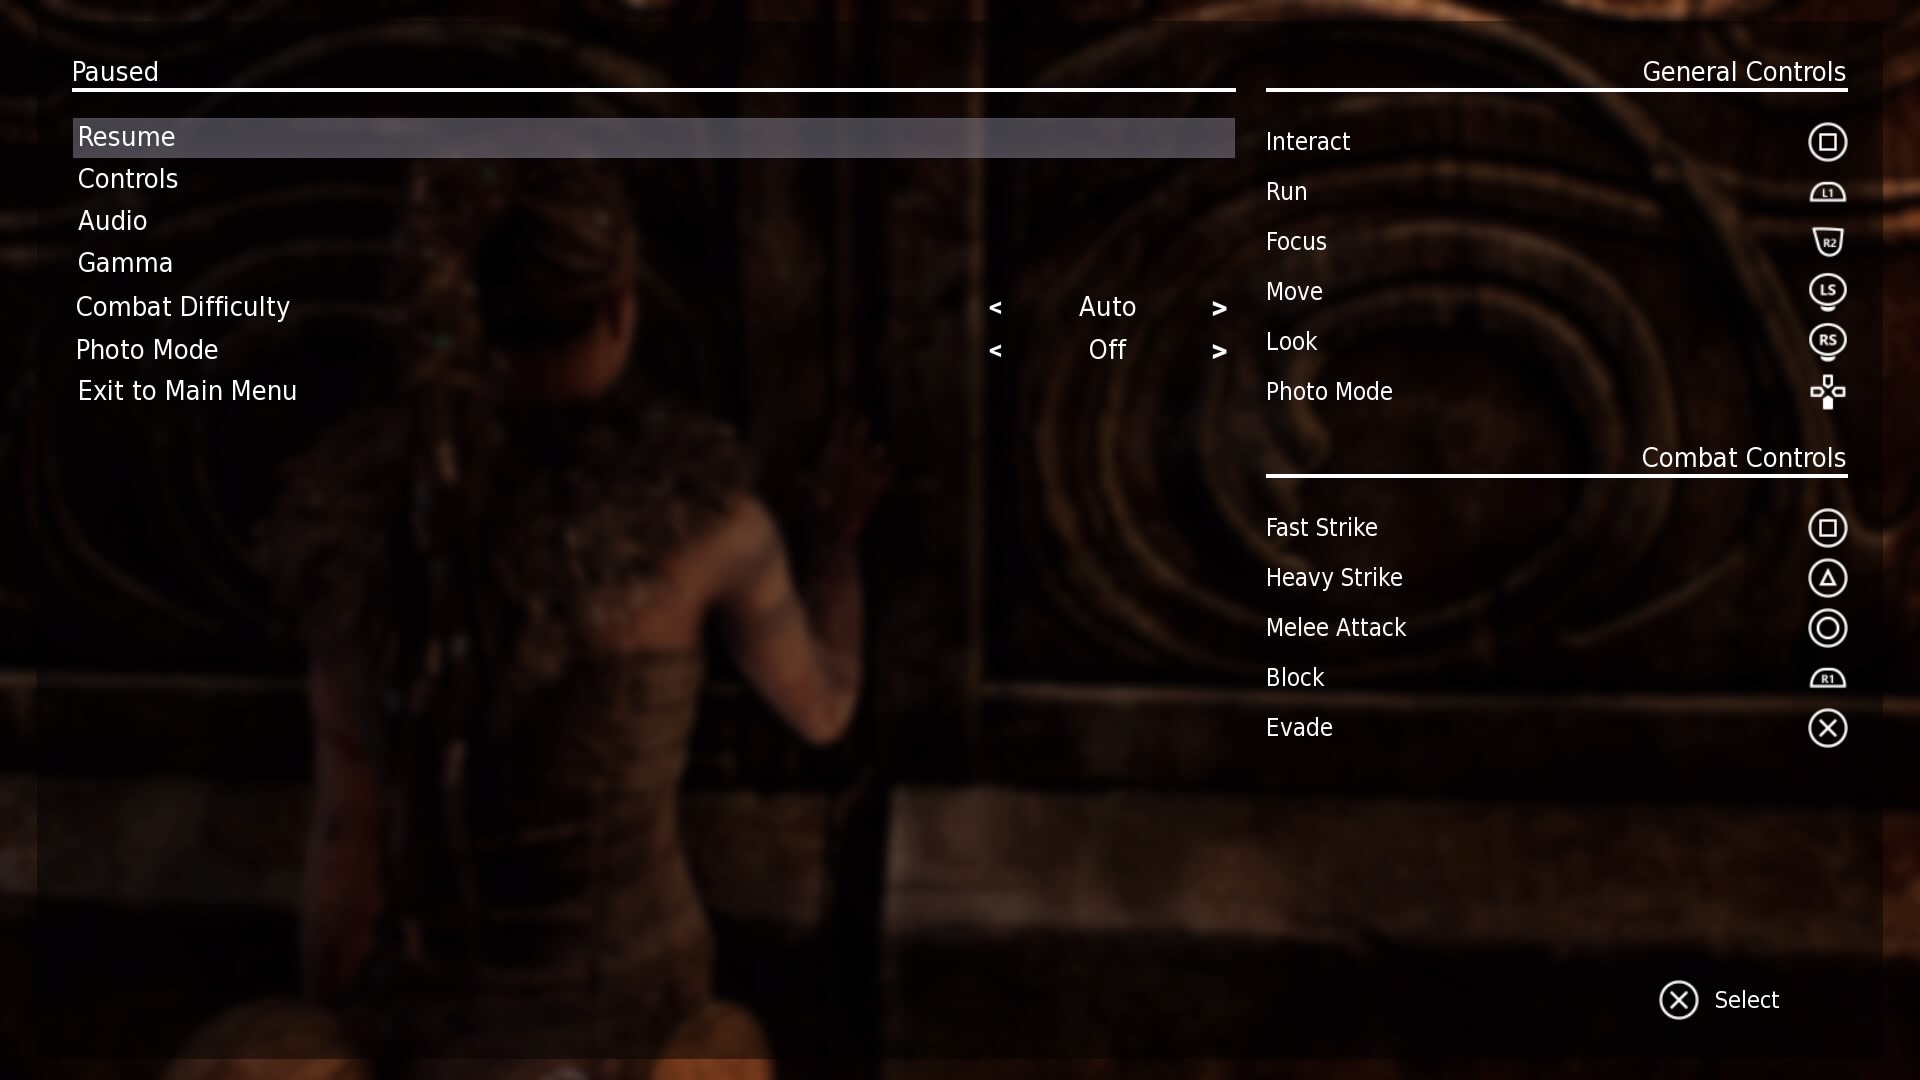Click the LS (Move) stick icon

pyautogui.click(x=1828, y=290)
